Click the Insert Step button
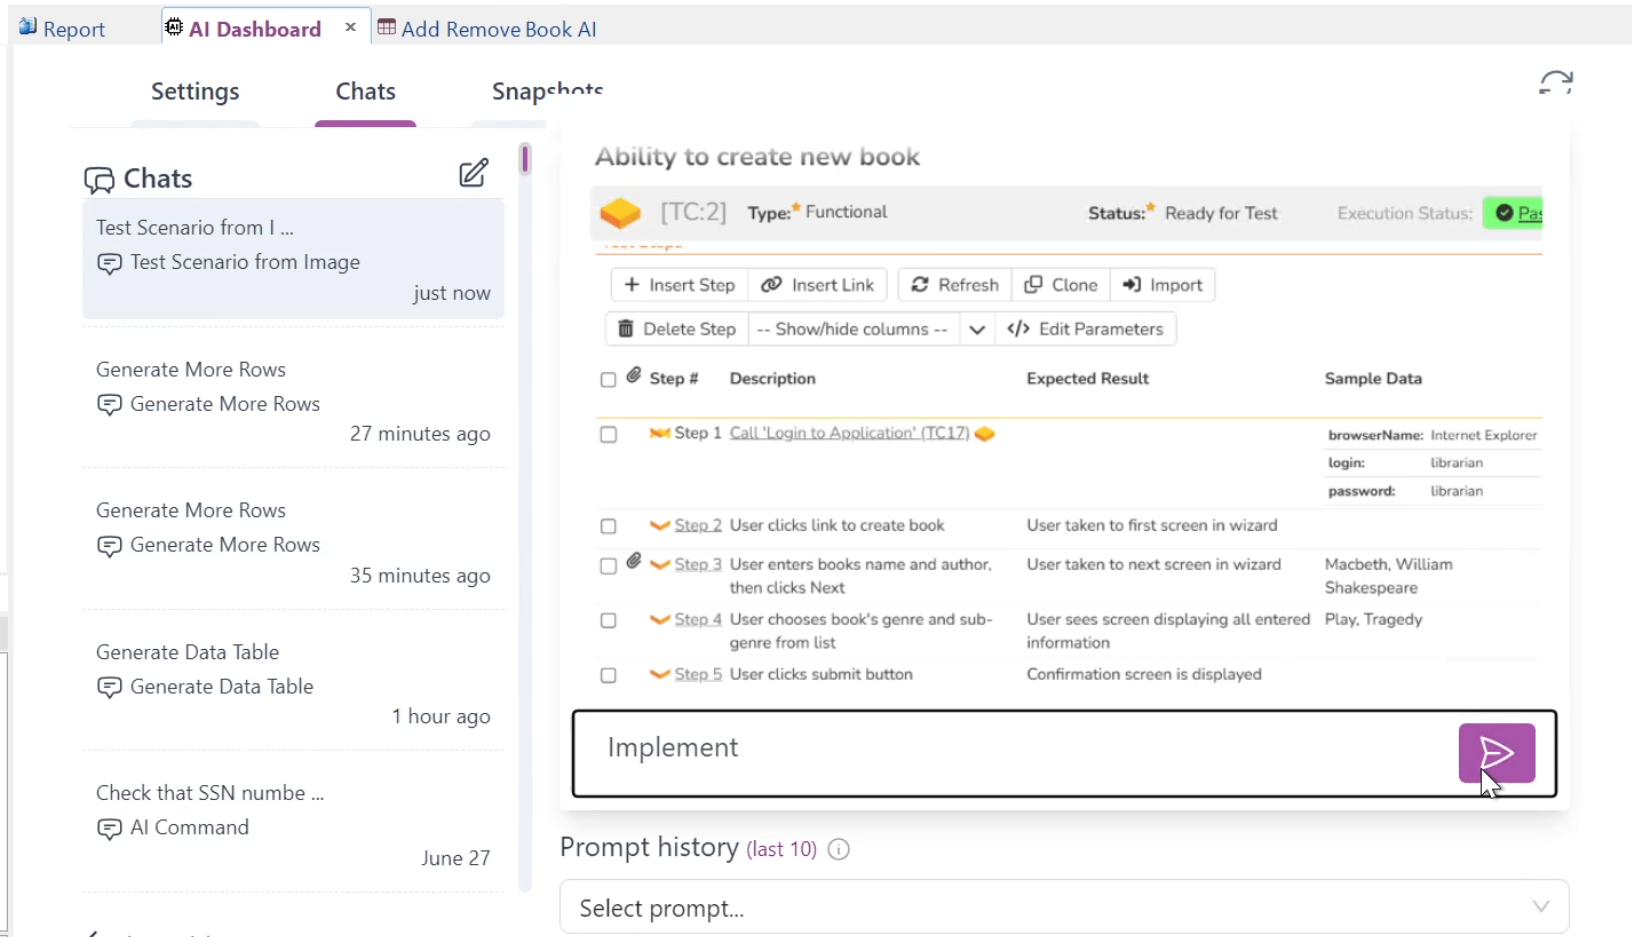 click(679, 285)
